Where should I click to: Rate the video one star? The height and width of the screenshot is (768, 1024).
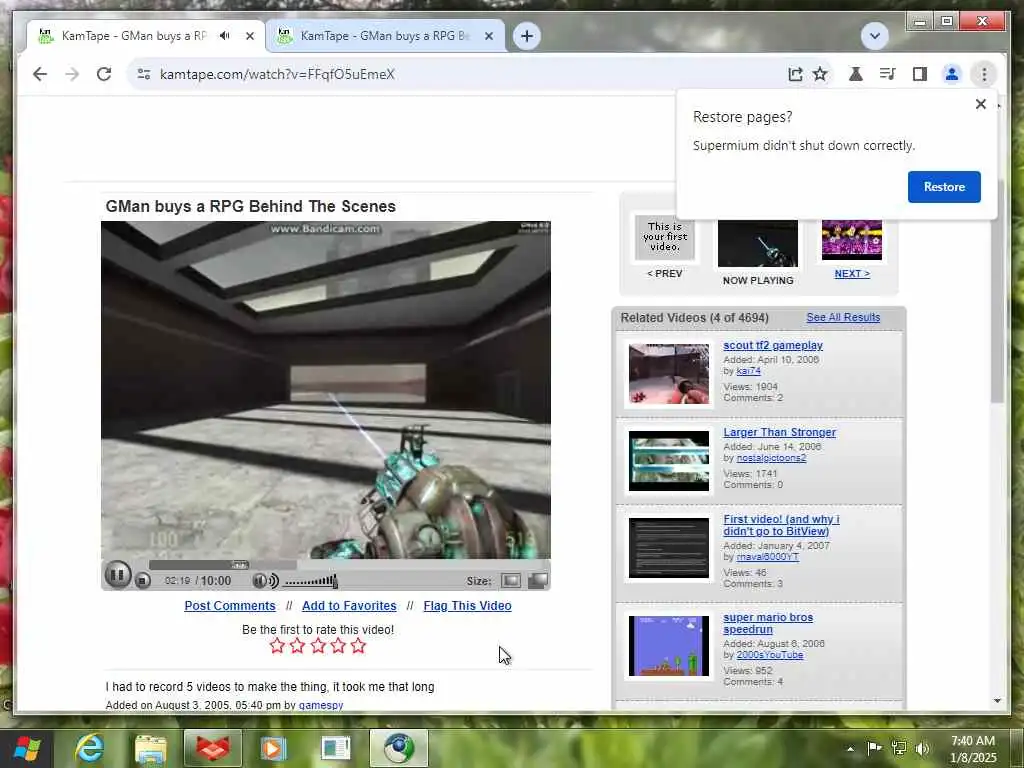(x=277, y=646)
